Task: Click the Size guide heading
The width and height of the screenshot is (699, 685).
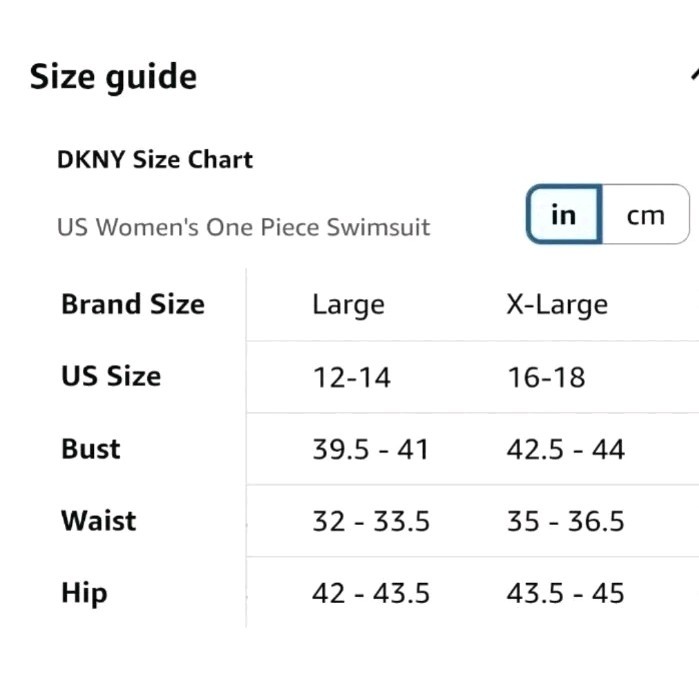Action: point(113,77)
